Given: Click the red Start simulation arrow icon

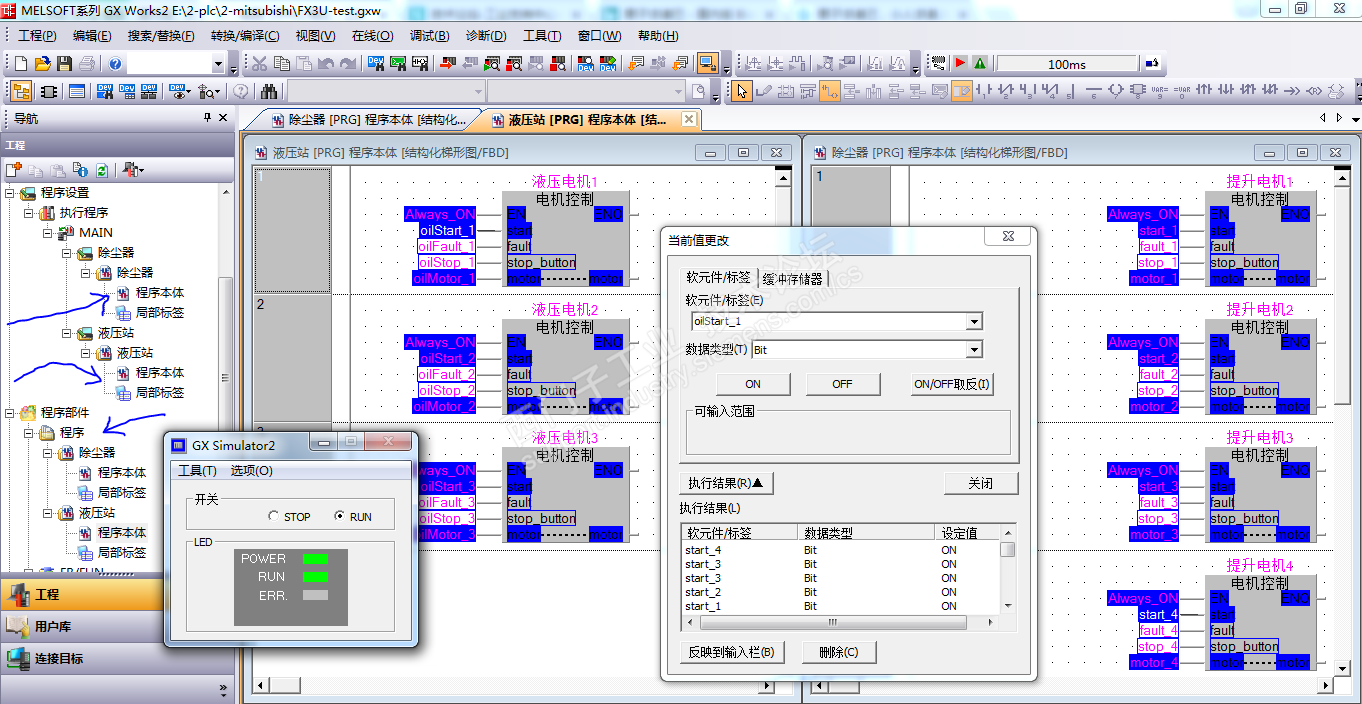Looking at the screenshot, I should (960, 64).
